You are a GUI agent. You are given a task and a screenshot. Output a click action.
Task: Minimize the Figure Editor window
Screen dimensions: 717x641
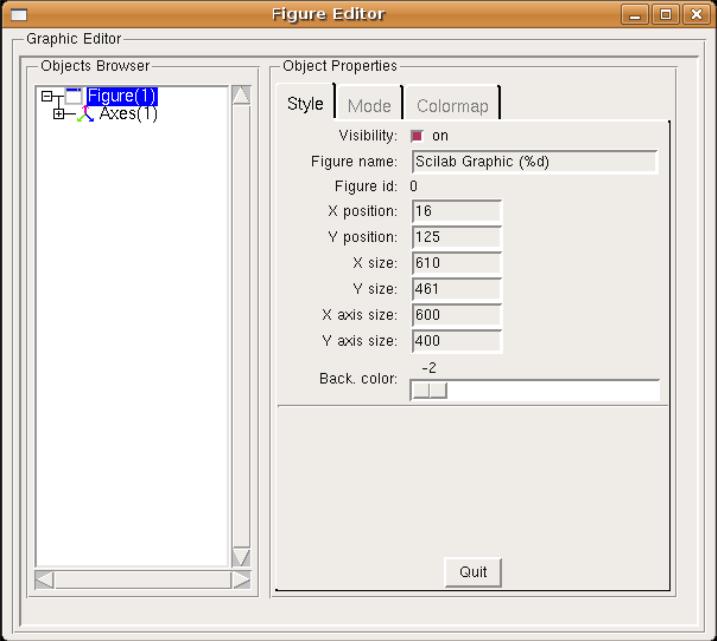click(635, 15)
